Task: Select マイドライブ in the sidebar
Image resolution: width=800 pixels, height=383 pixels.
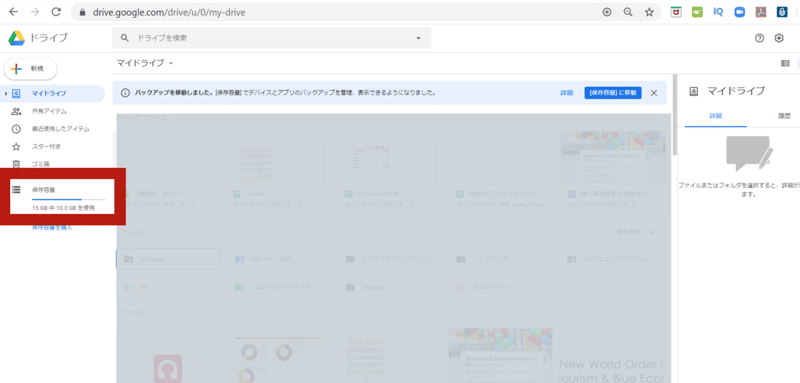Action: (x=53, y=93)
